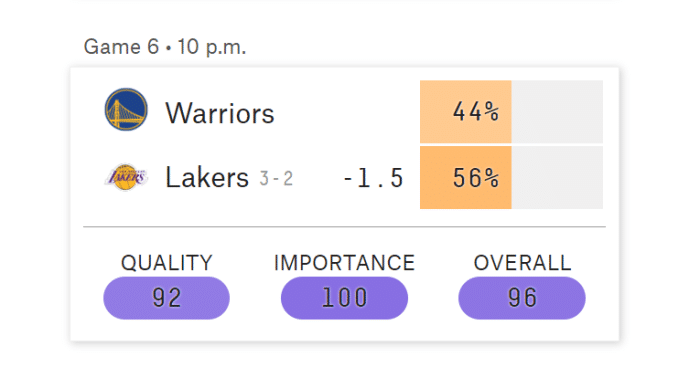Image resolution: width=700 pixels, height=367 pixels.
Task: Click the OVERALL label
Action: [x=522, y=263]
